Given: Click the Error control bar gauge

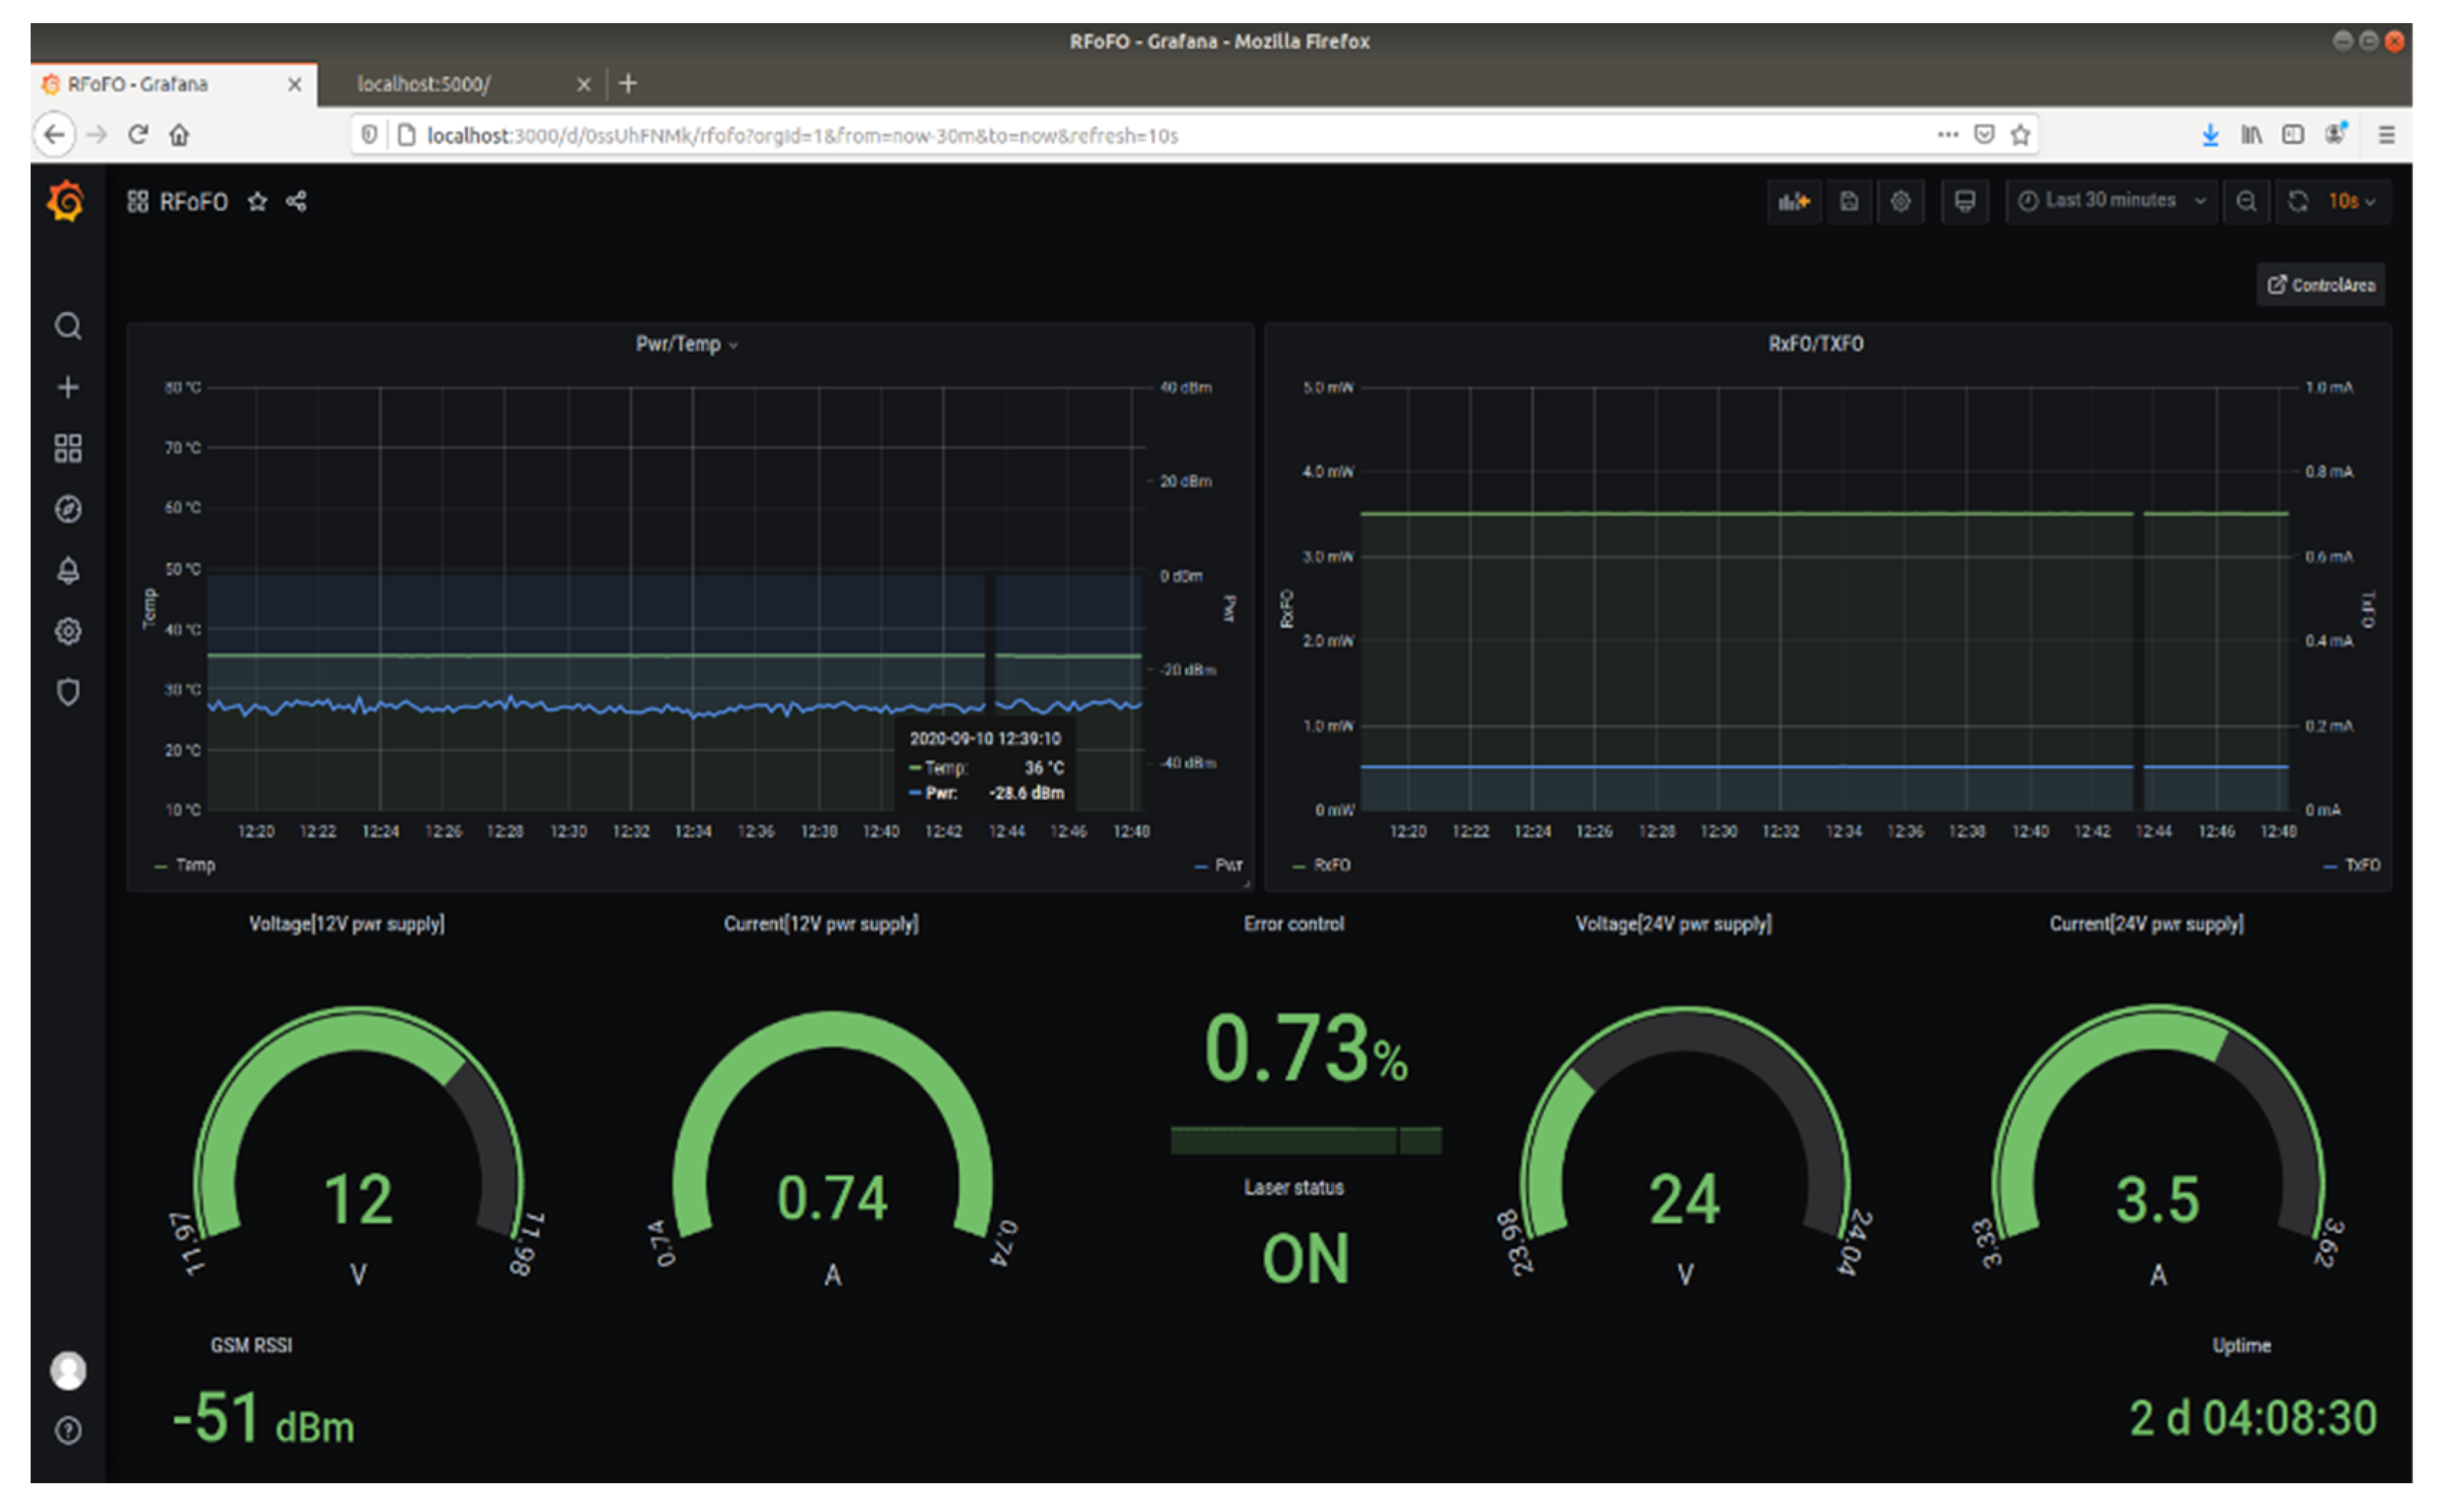Looking at the screenshot, I should pos(1305,1140).
